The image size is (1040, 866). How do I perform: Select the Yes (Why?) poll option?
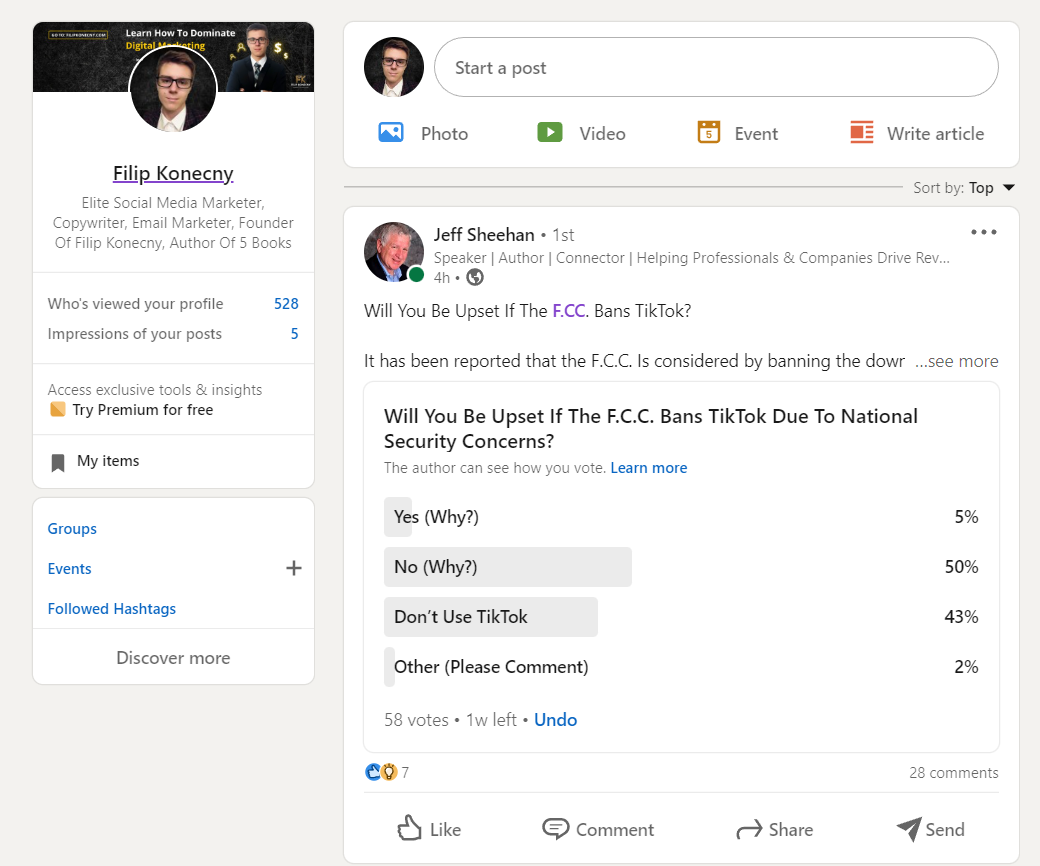tap(436, 517)
